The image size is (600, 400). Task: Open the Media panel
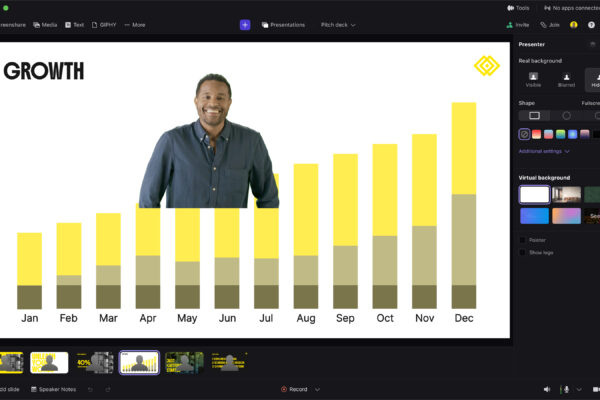click(45, 24)
